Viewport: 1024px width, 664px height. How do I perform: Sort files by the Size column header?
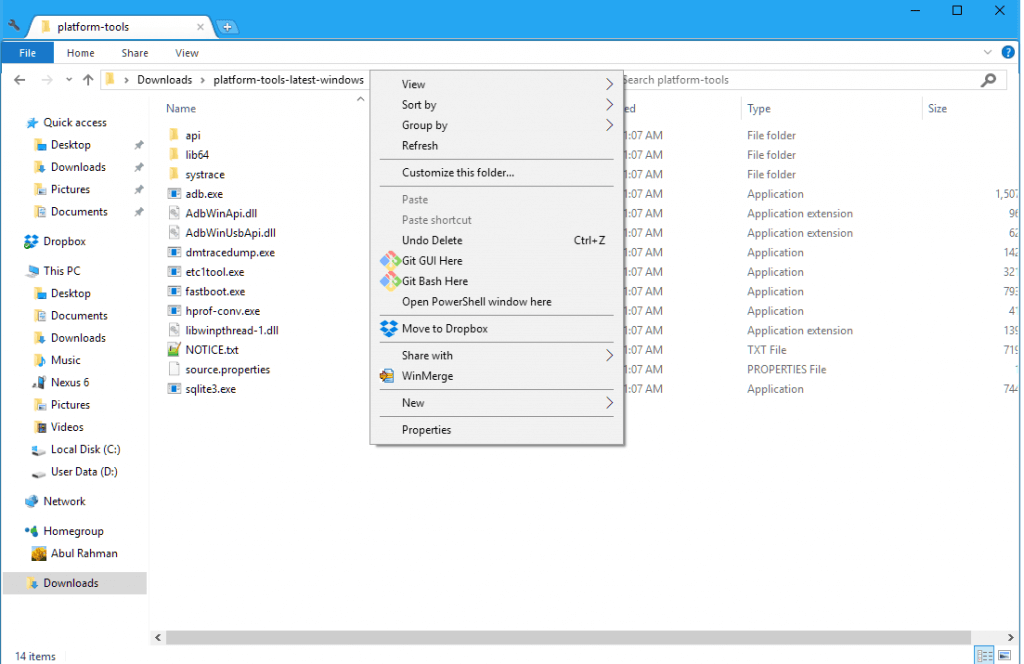tap(937, 108)
